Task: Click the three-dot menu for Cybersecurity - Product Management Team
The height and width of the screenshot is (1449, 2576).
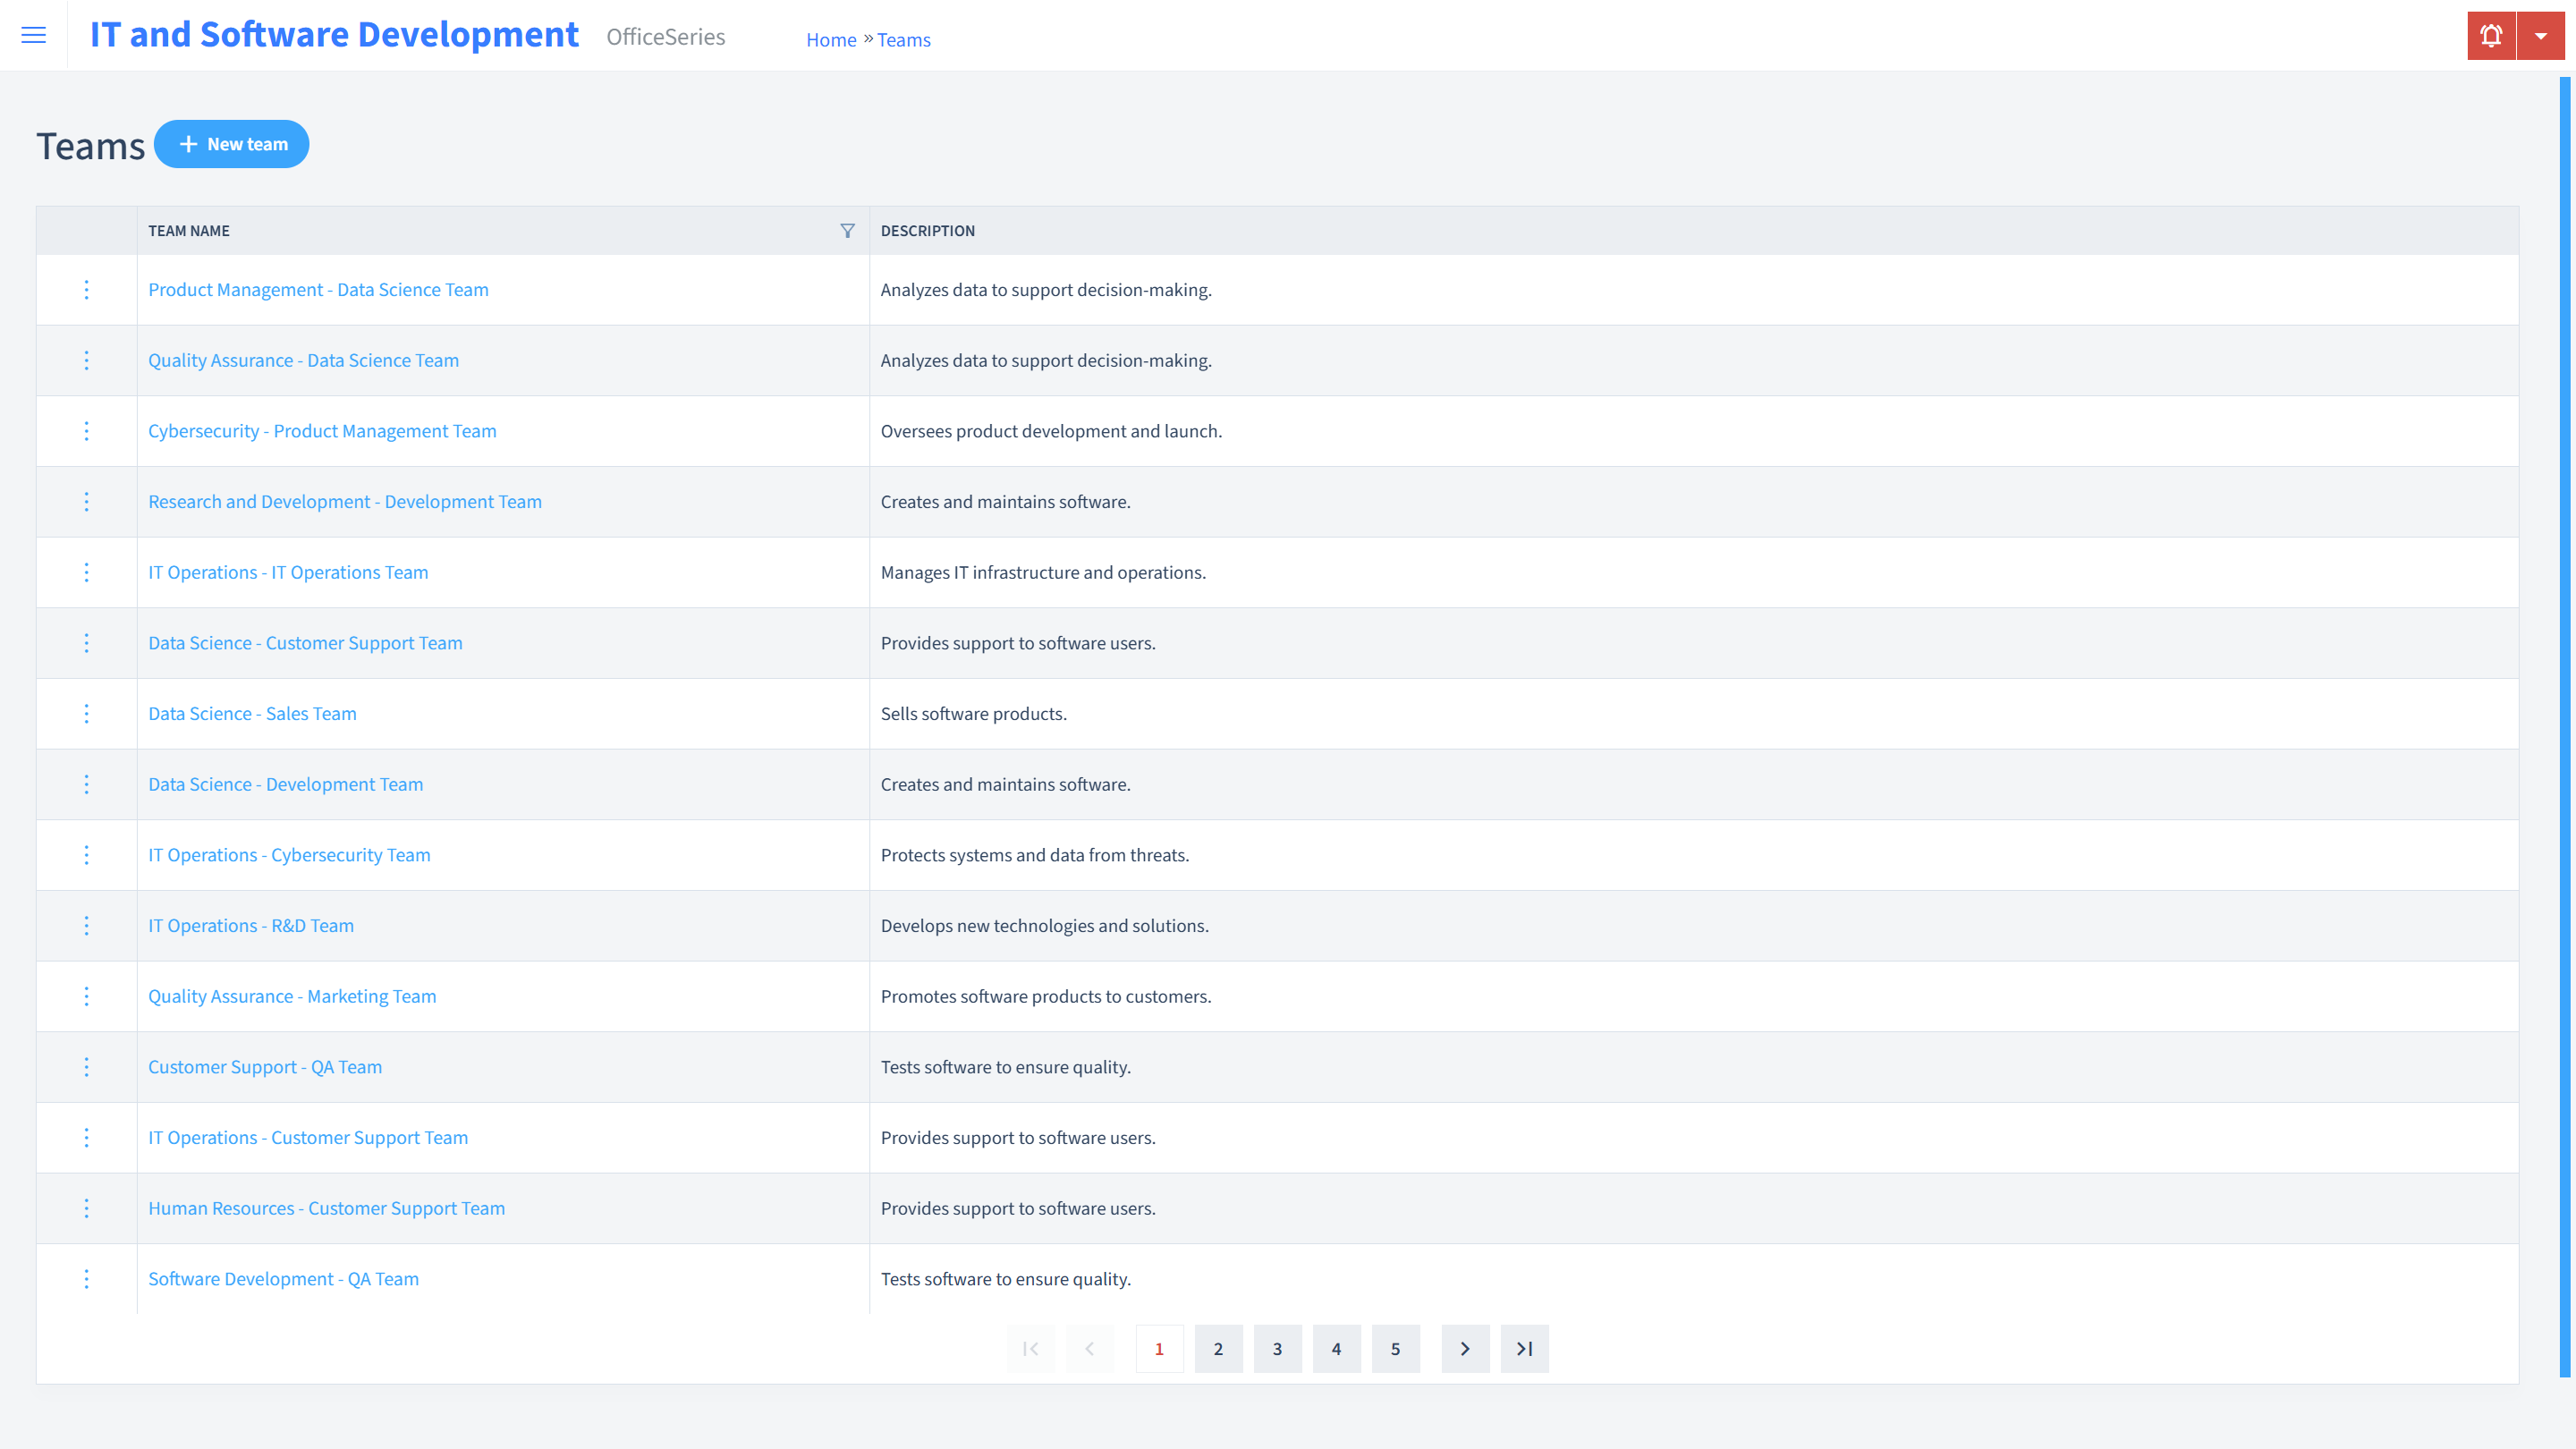Action: [x=85, y=430]
